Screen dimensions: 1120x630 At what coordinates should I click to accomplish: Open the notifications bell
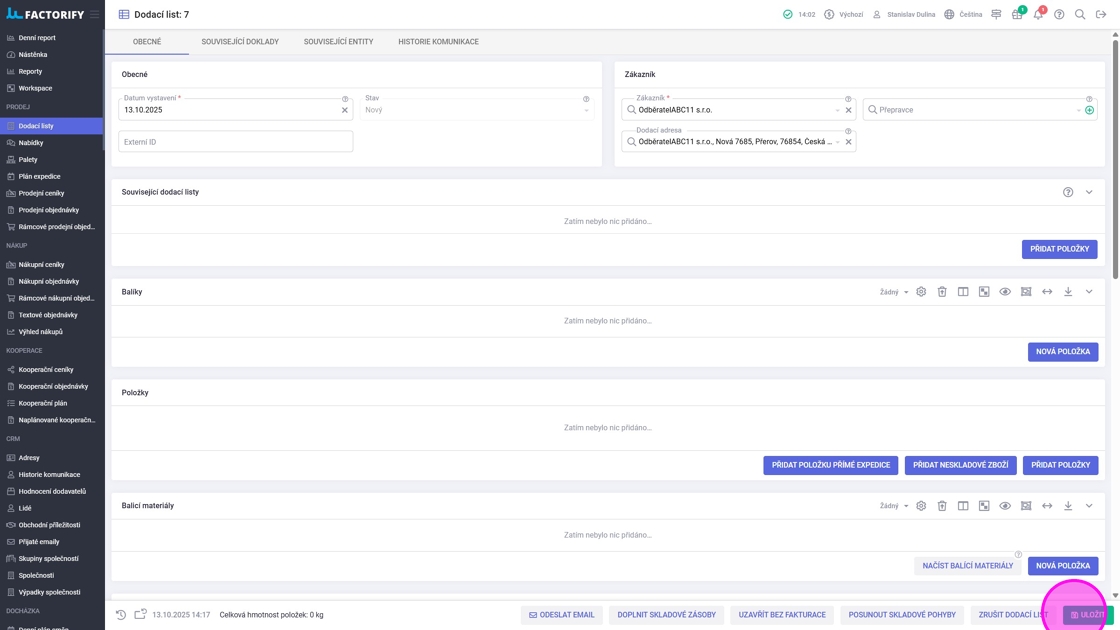pos(1038,15)
